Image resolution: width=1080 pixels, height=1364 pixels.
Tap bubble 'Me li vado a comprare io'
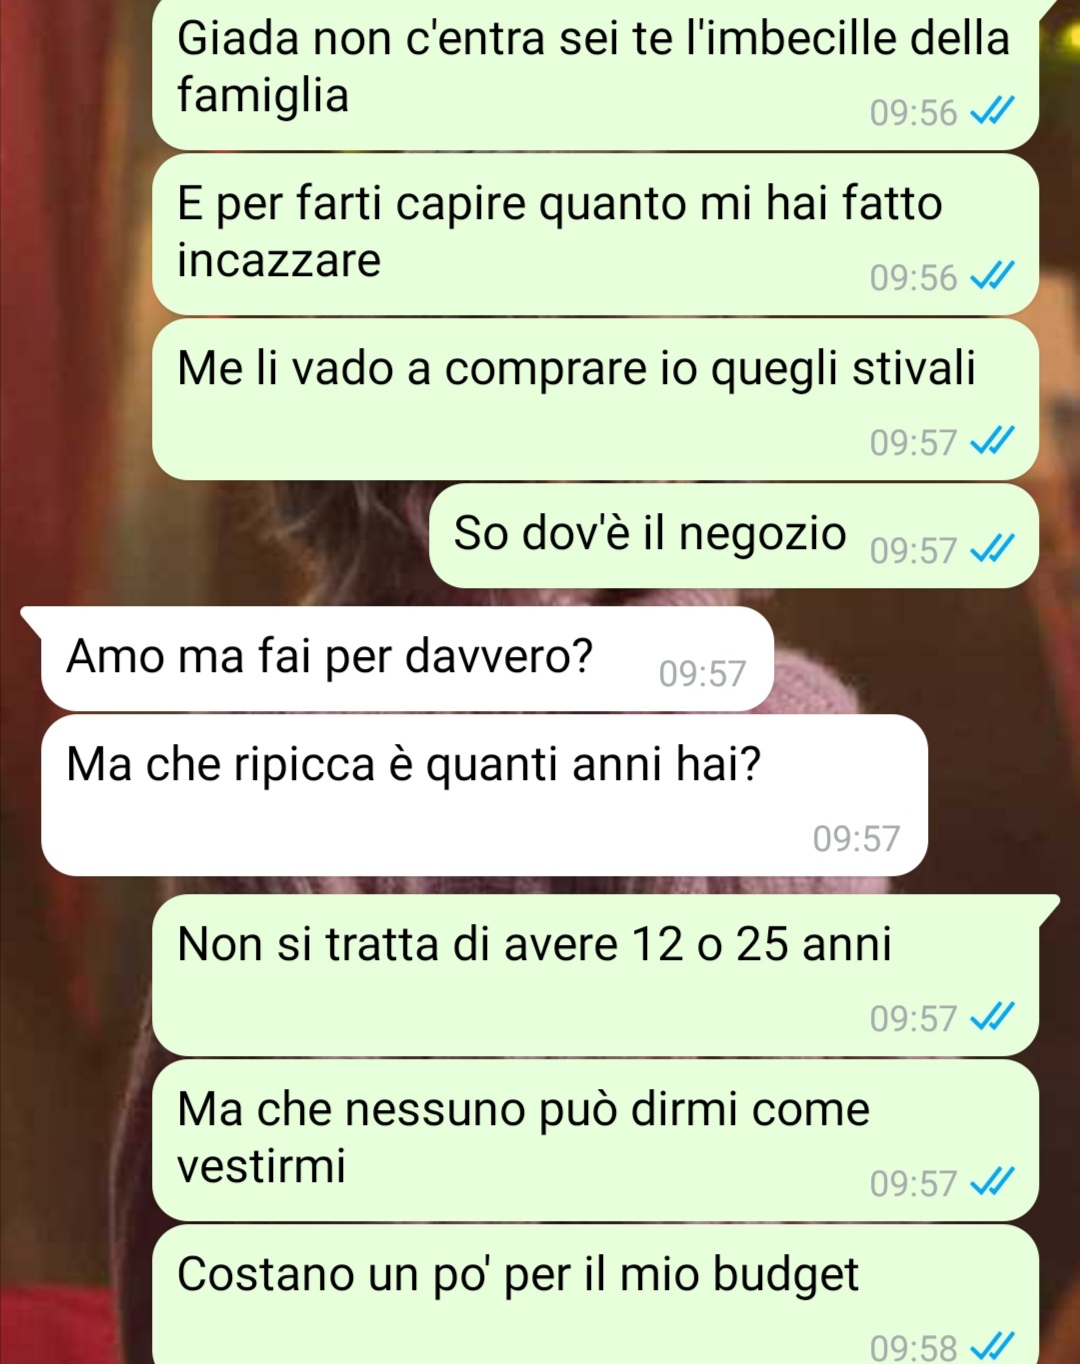(x=595, y=400)
